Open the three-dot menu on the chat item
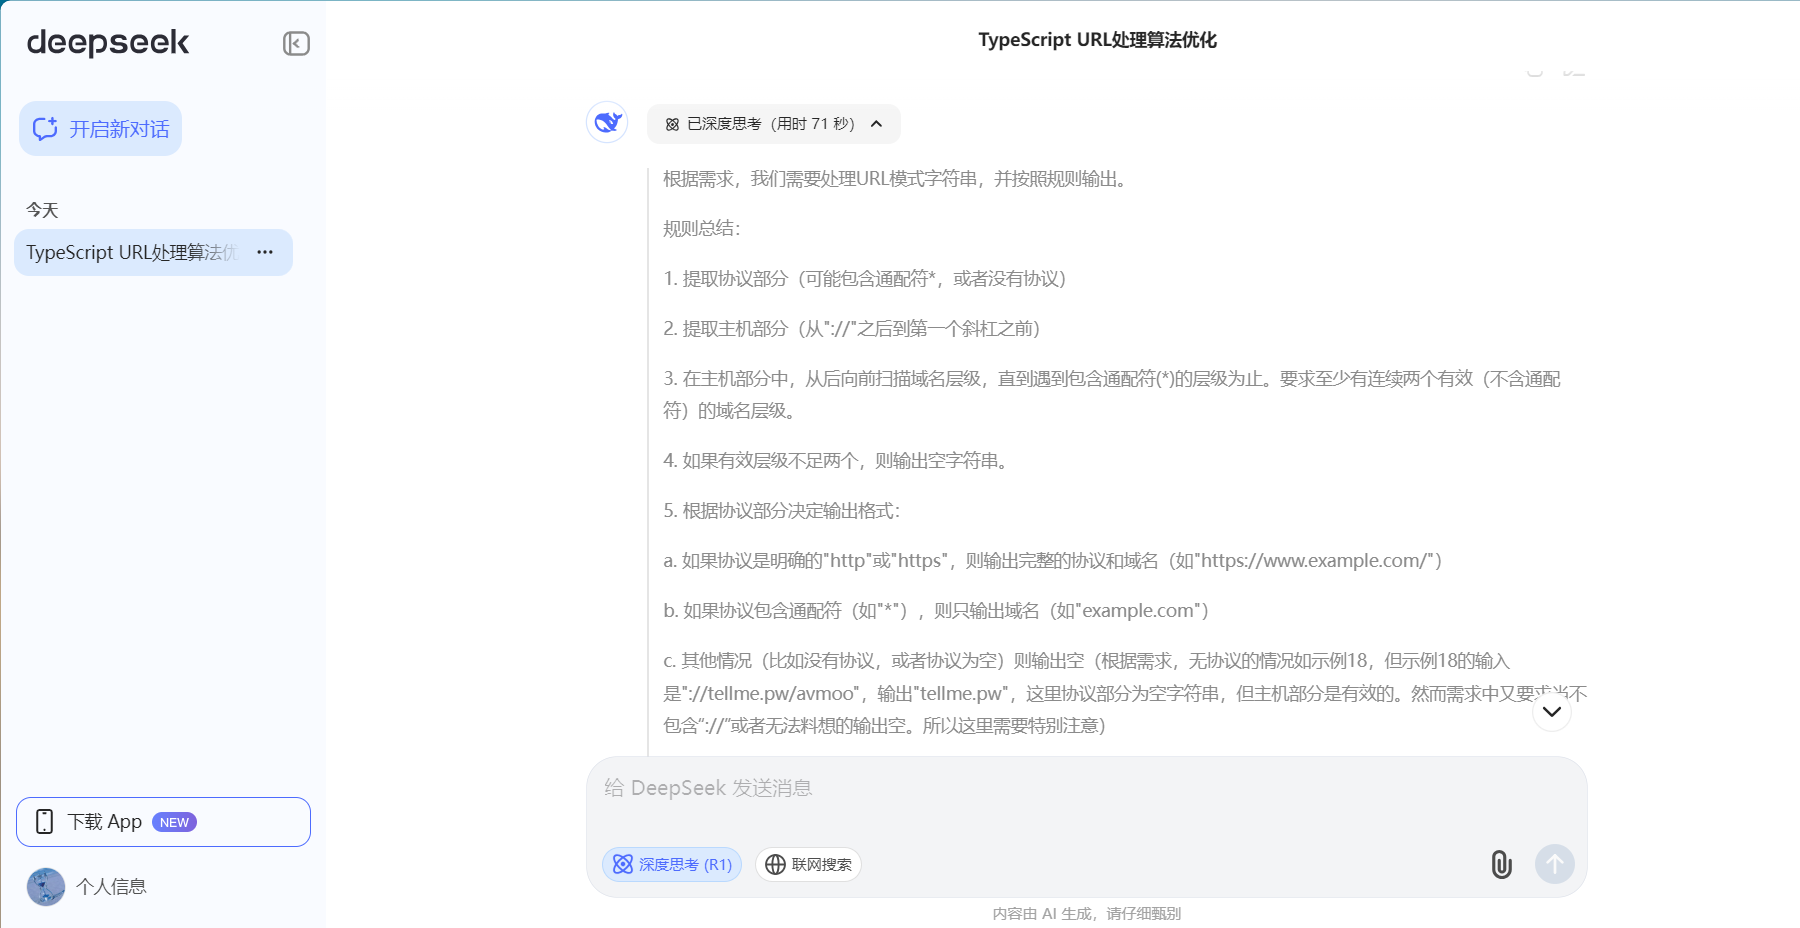This screenshot has height=928, width=1800. (265, 253)
